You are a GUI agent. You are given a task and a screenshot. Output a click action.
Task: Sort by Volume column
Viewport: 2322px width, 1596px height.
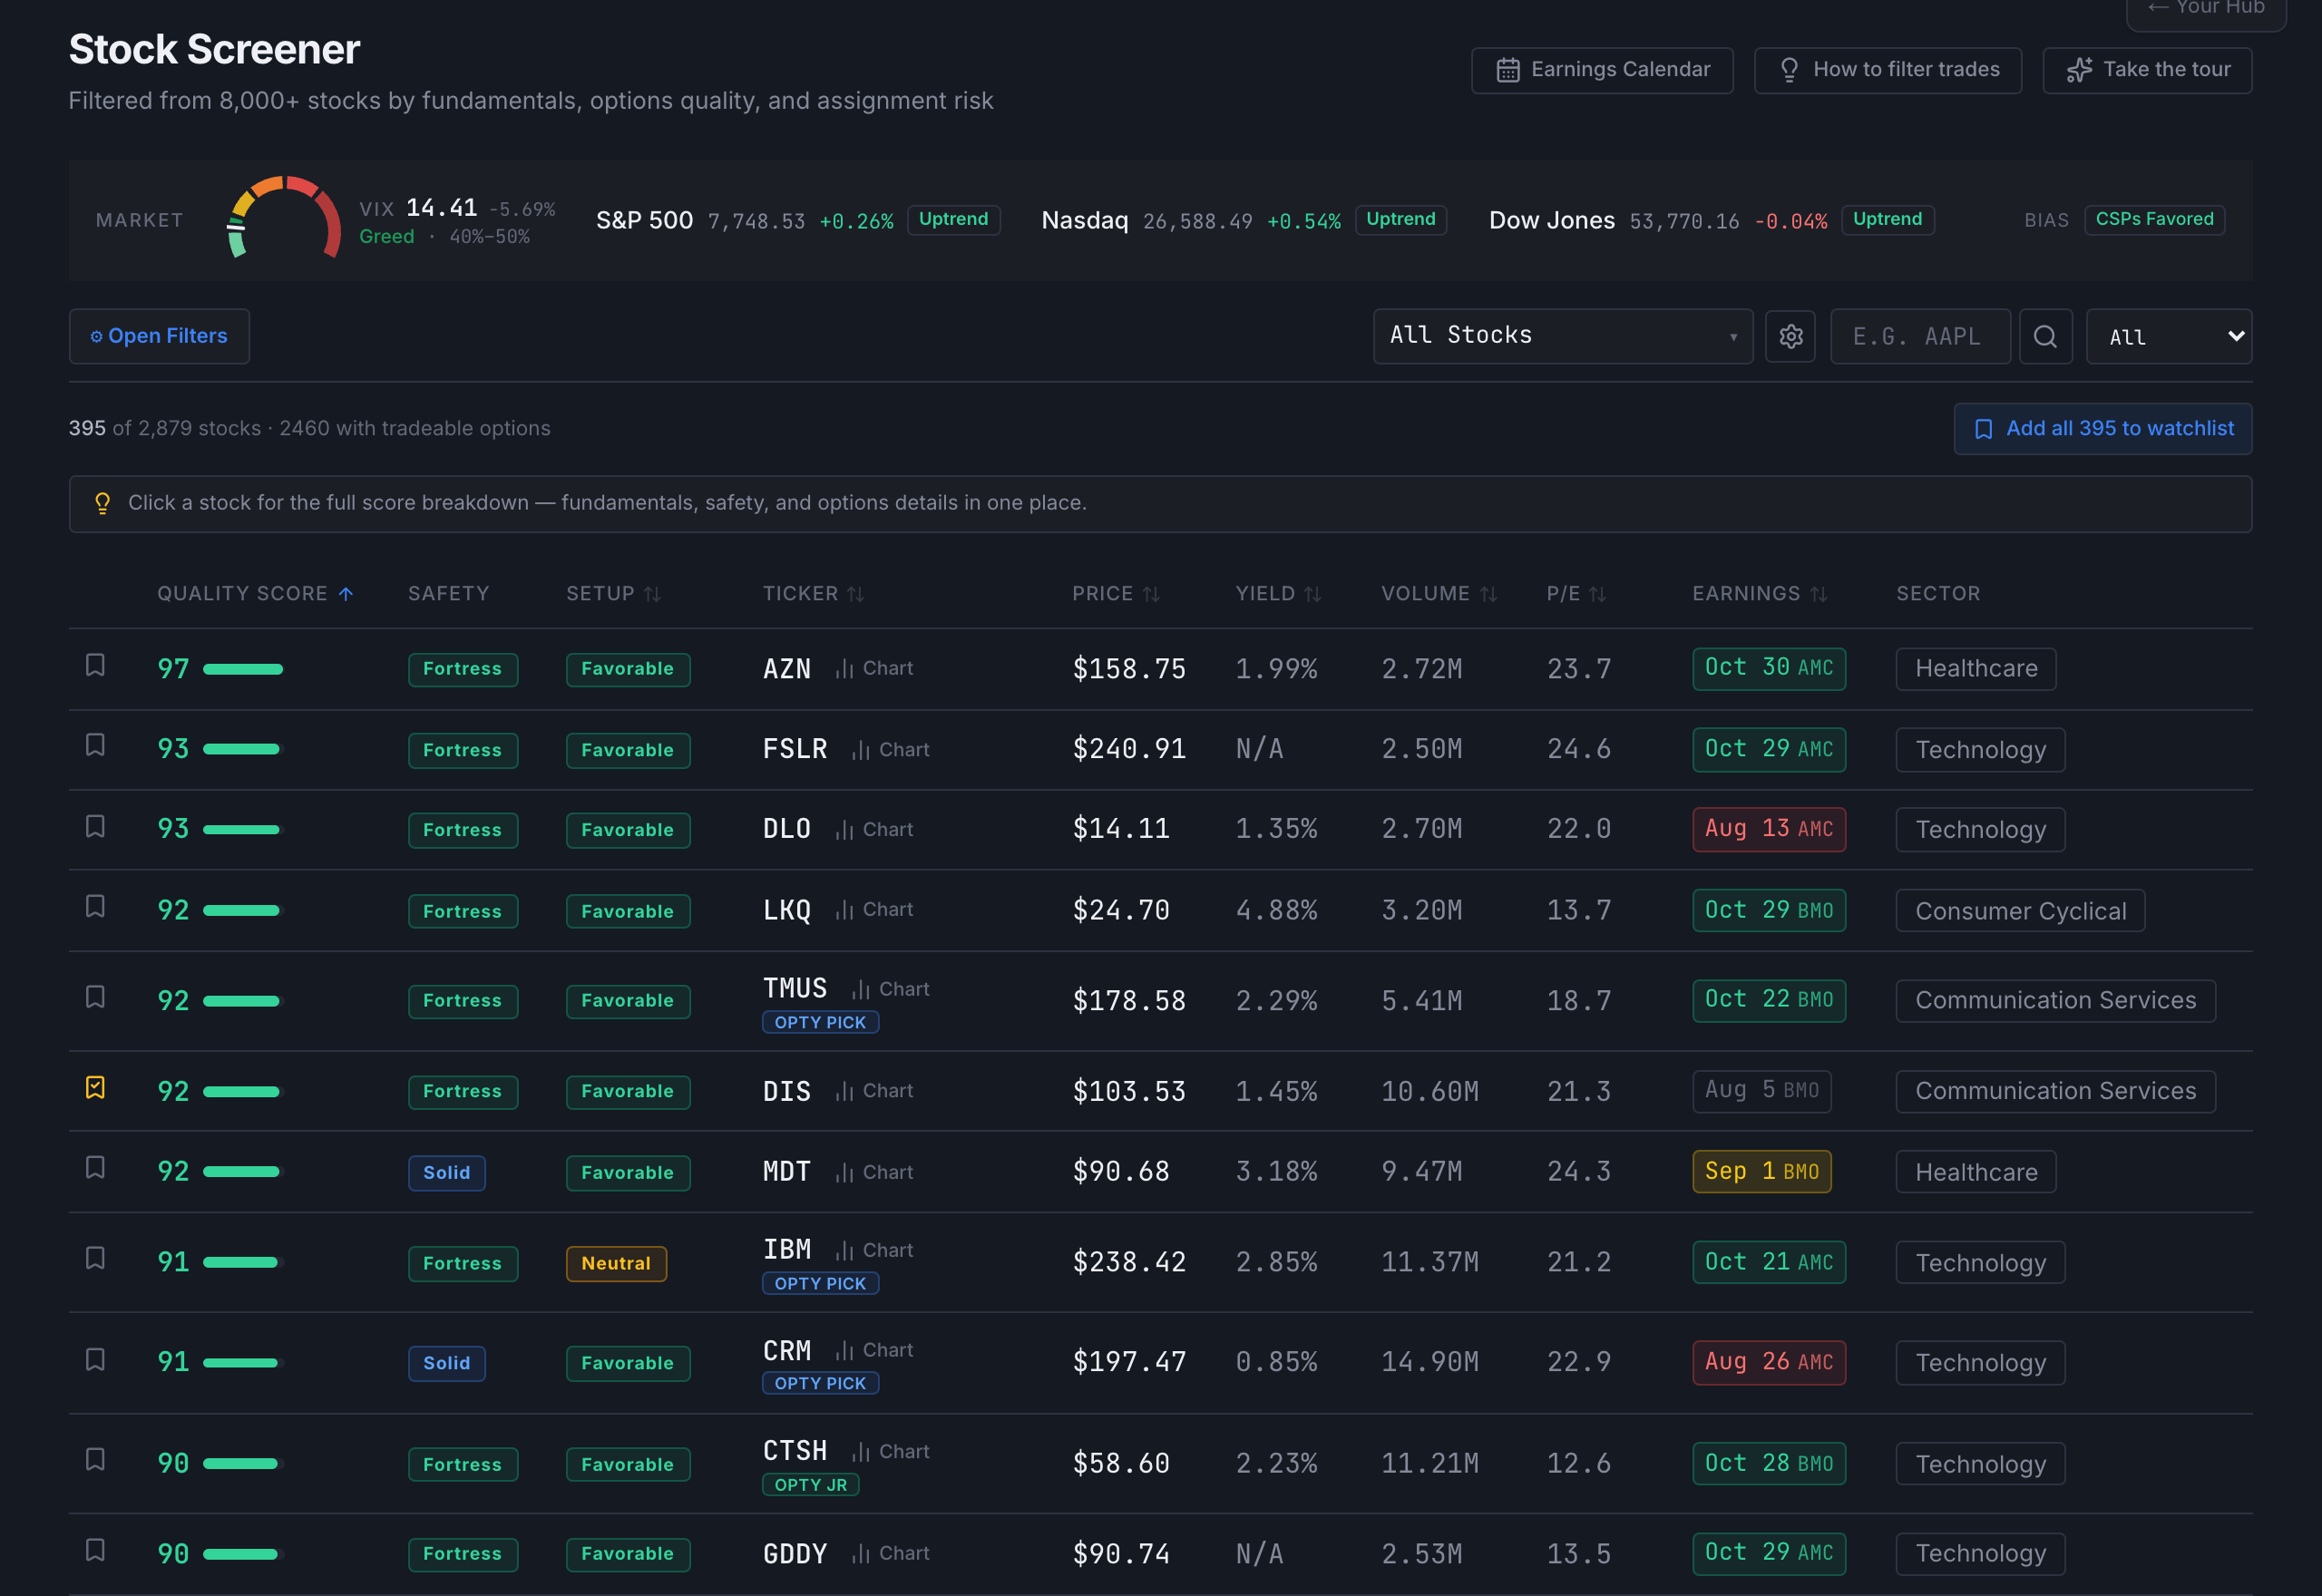click(1439, 594)
